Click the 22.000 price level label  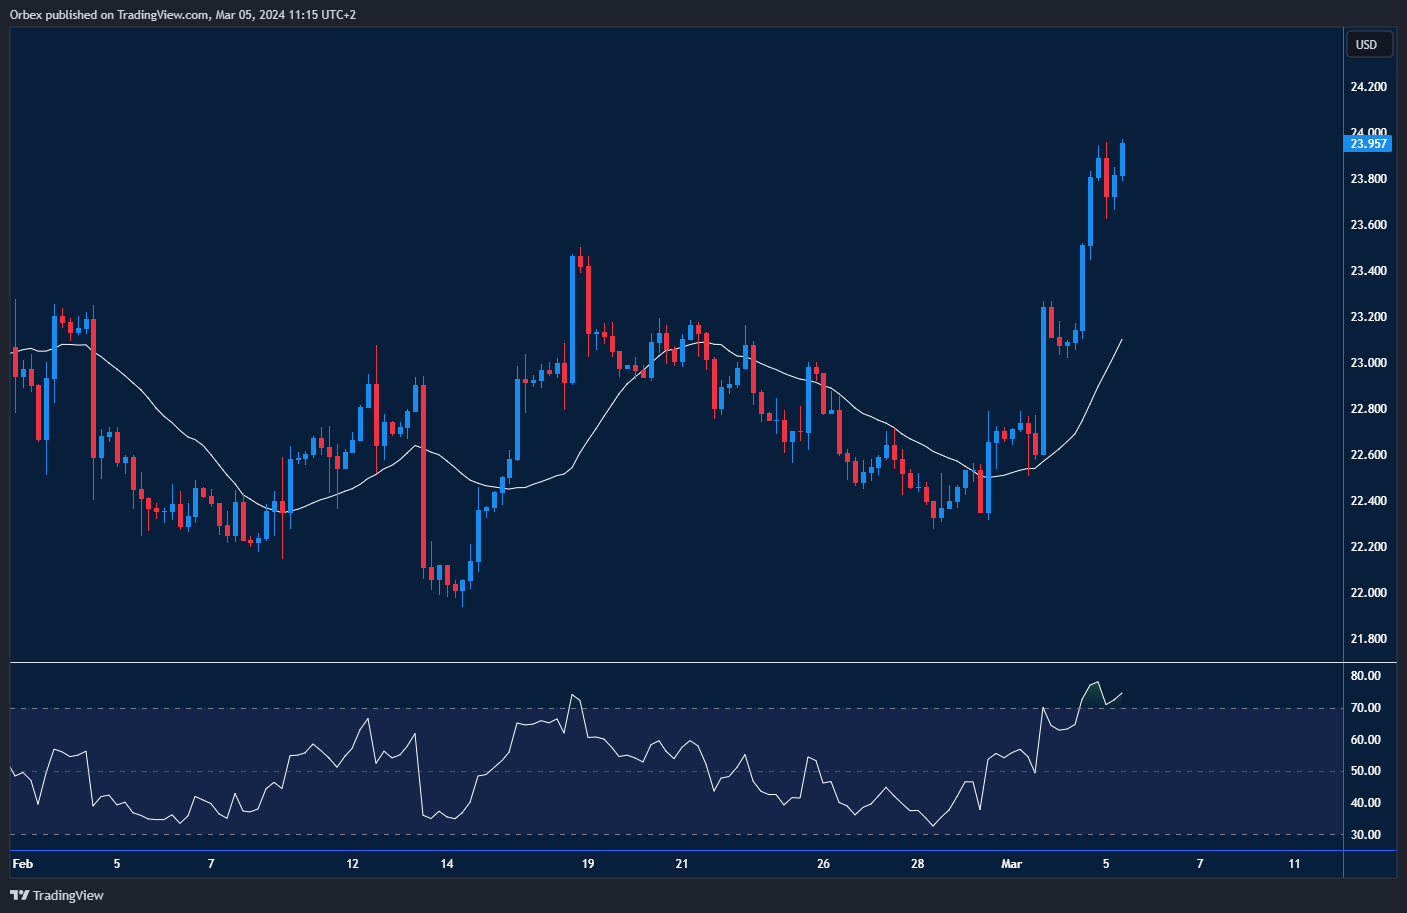pyautogui.click(x=1368, y=593)
